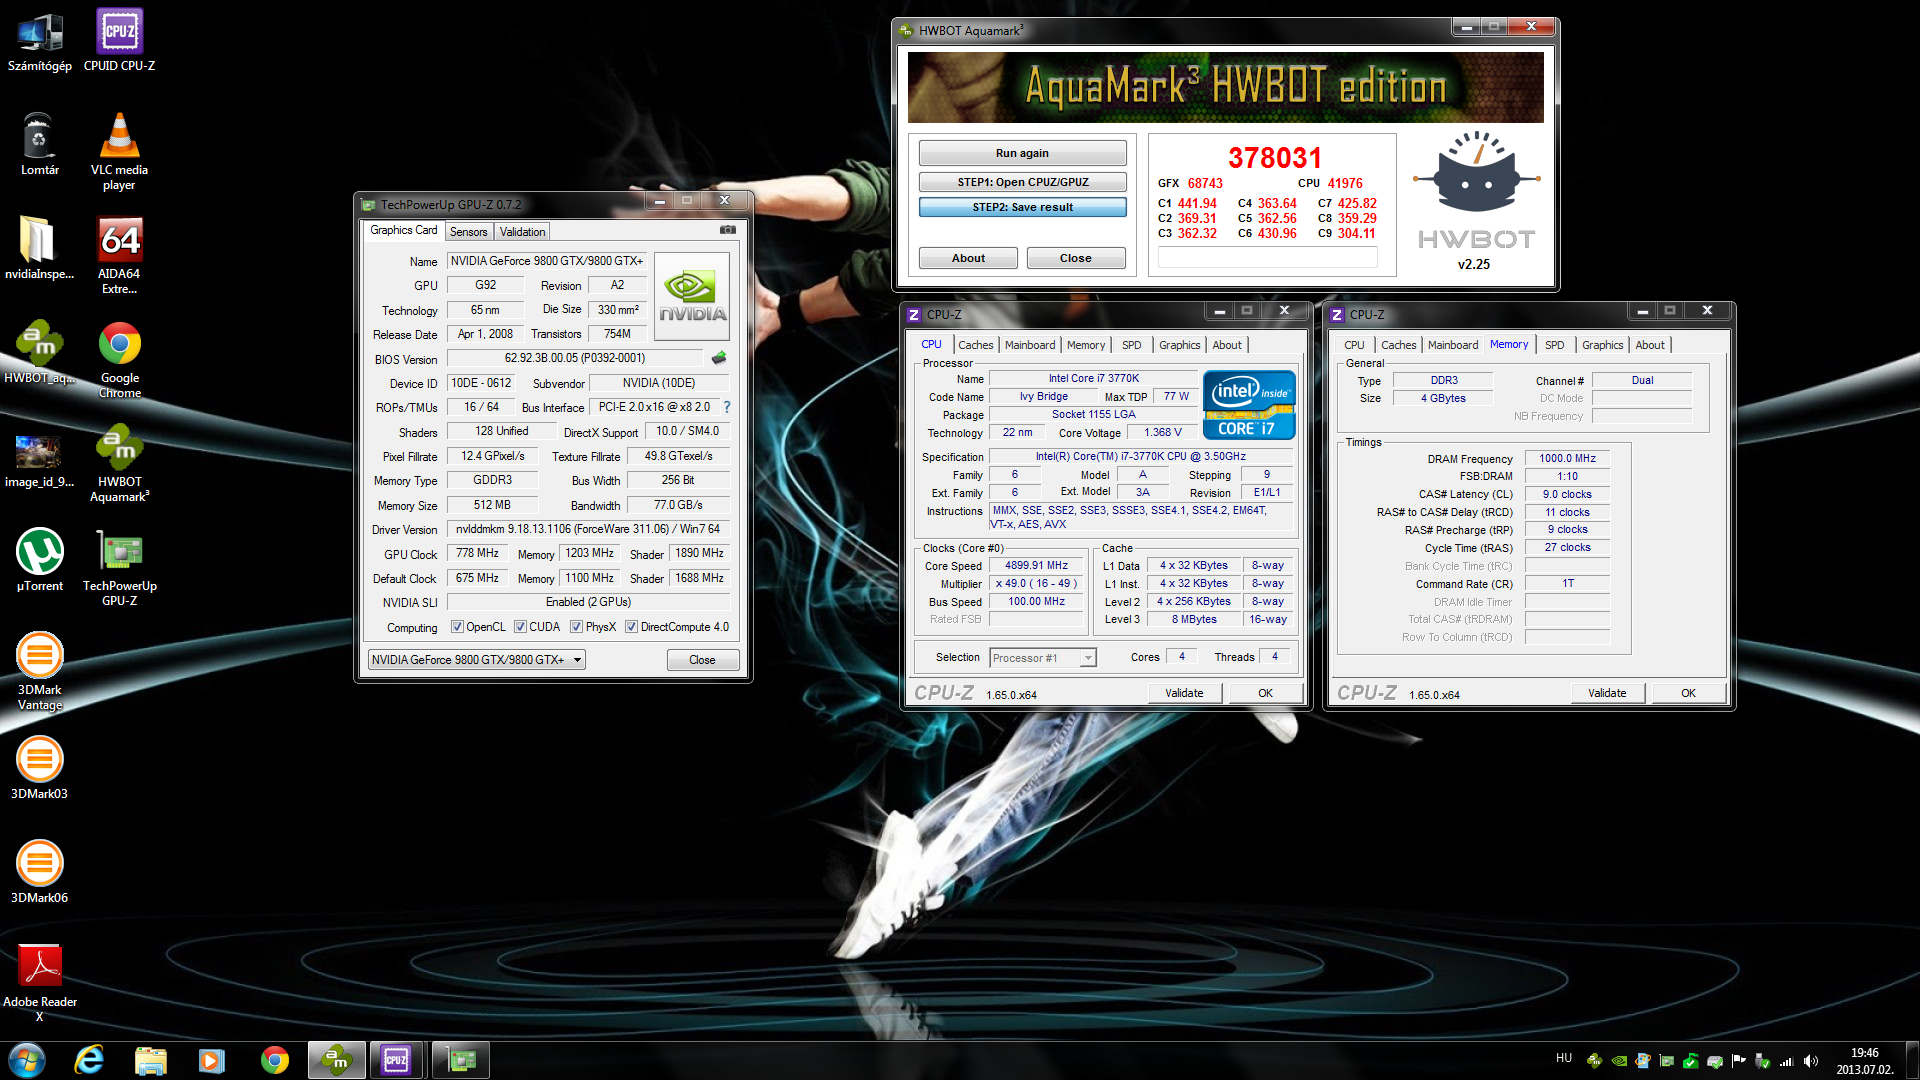
Task: Open Windows Explorer from the taskbar
Action: click(150, 1060)
